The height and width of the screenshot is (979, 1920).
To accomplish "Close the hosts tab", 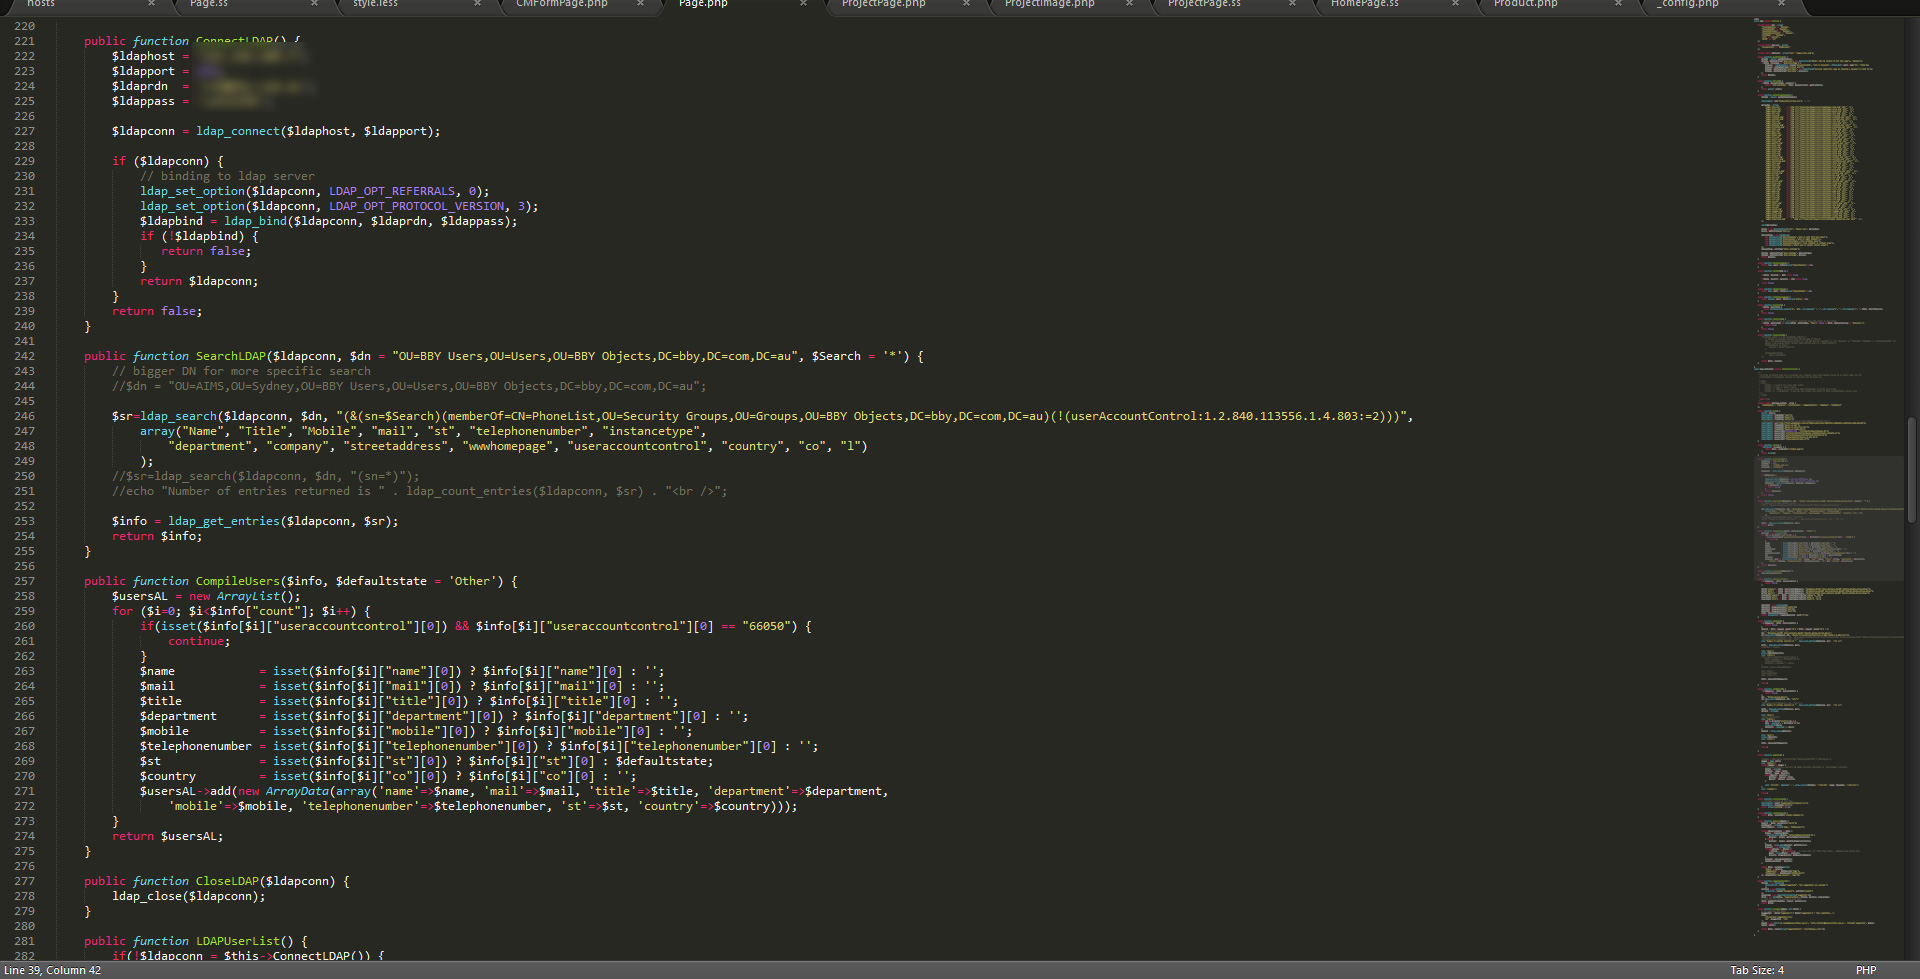I will 151,4.
